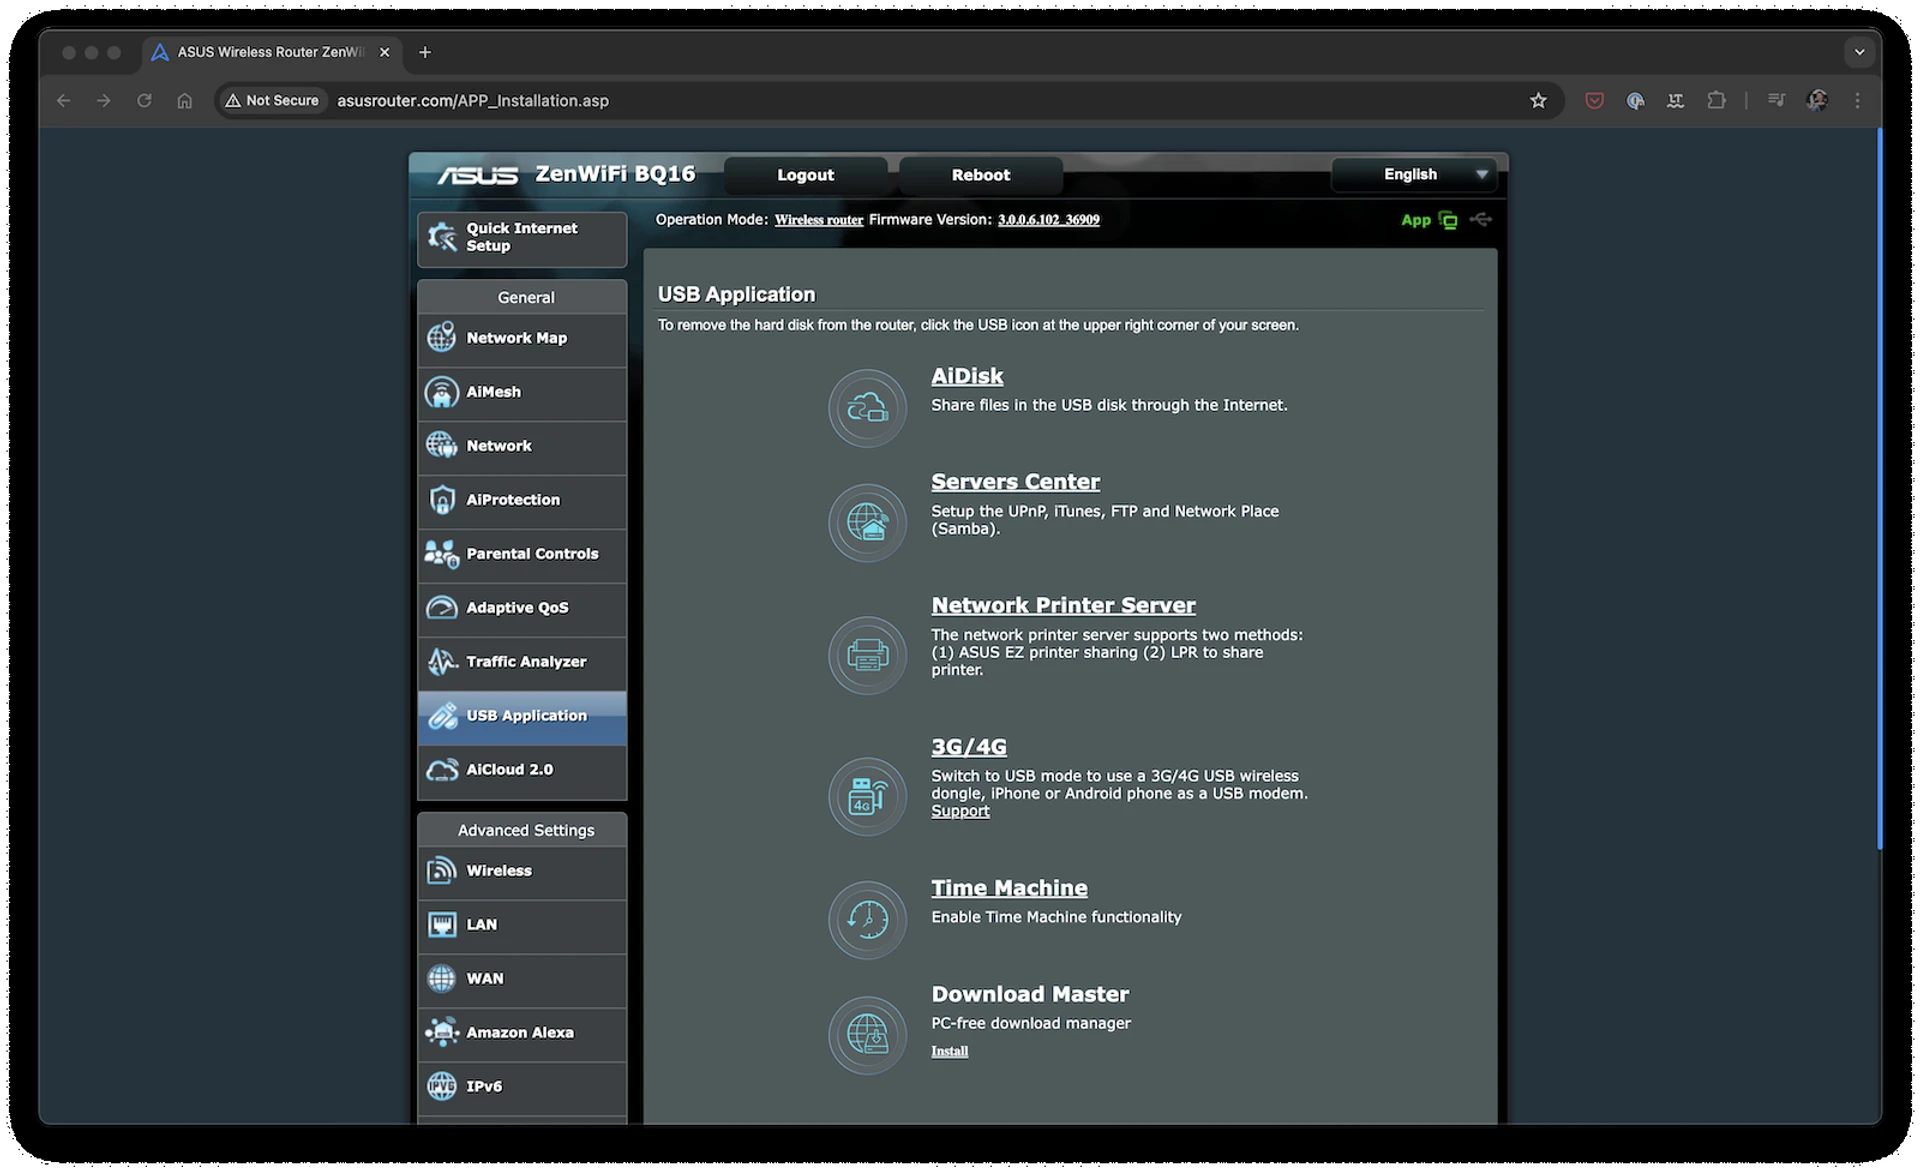This screenshot has width=1920, height=1171.
Task: Click the Quick Internet Setup wand icon
Action: (441, 237)
